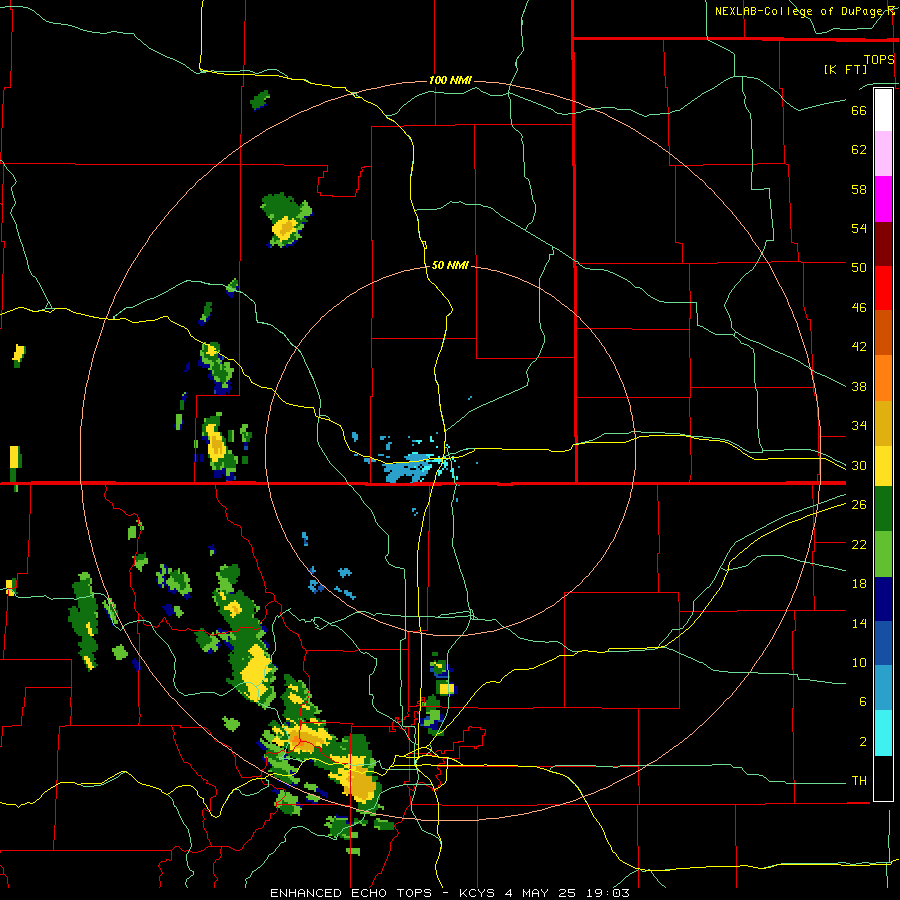Click the 100 NMI range ring label

[450, 80]
